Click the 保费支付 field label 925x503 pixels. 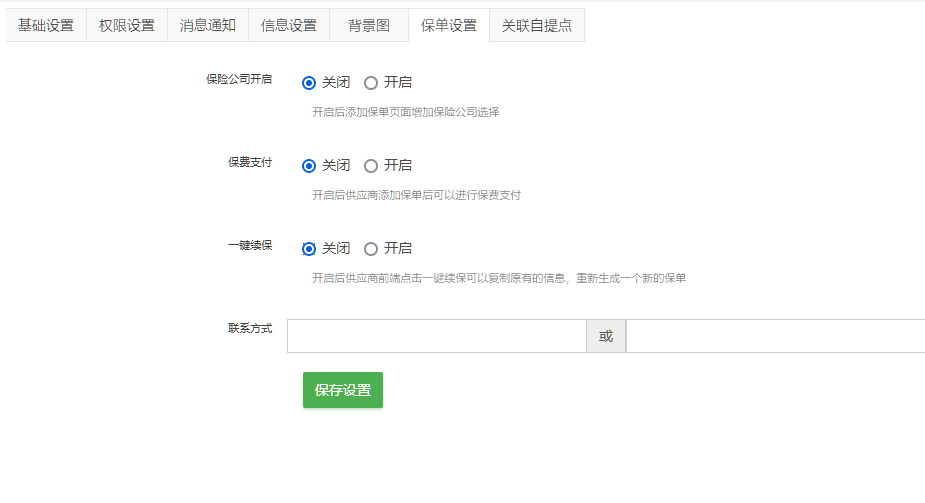pyautogui.click(x=250, y=162)
